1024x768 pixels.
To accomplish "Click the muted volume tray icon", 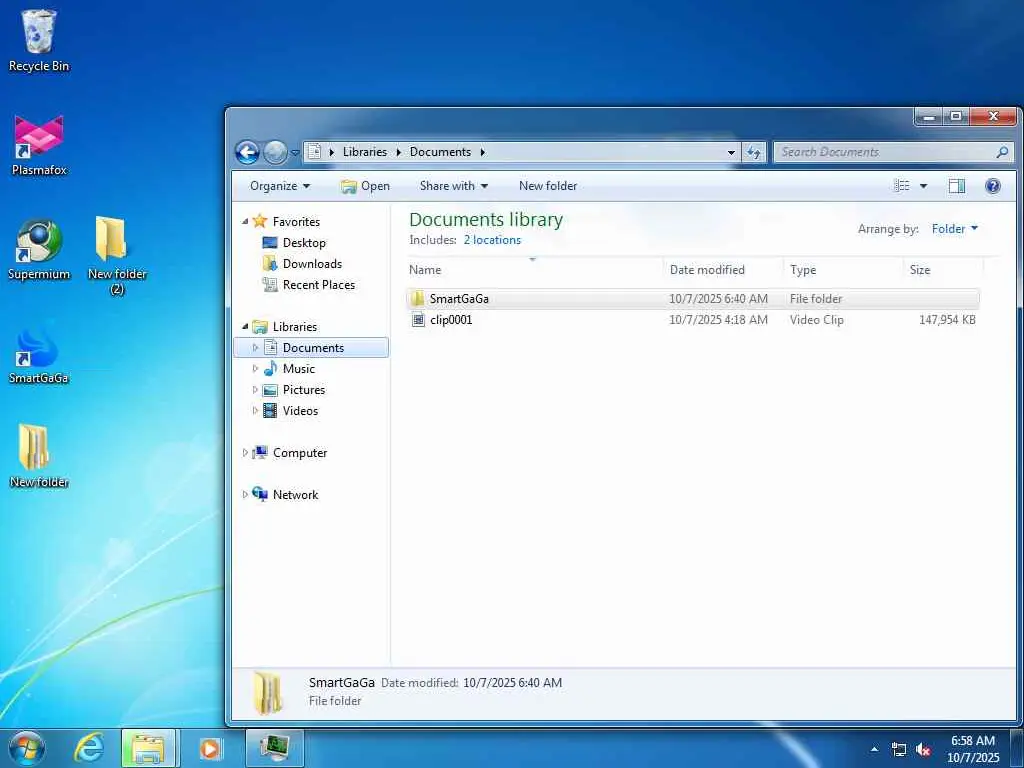I will (923, 749).
